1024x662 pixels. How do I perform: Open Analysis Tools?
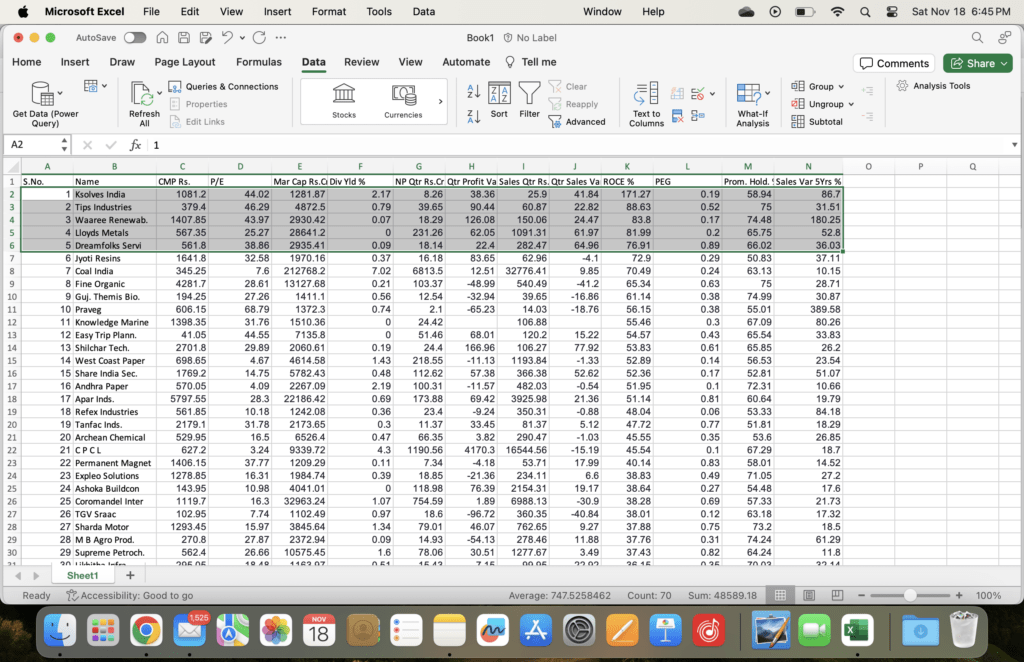[x=933, y=86]
